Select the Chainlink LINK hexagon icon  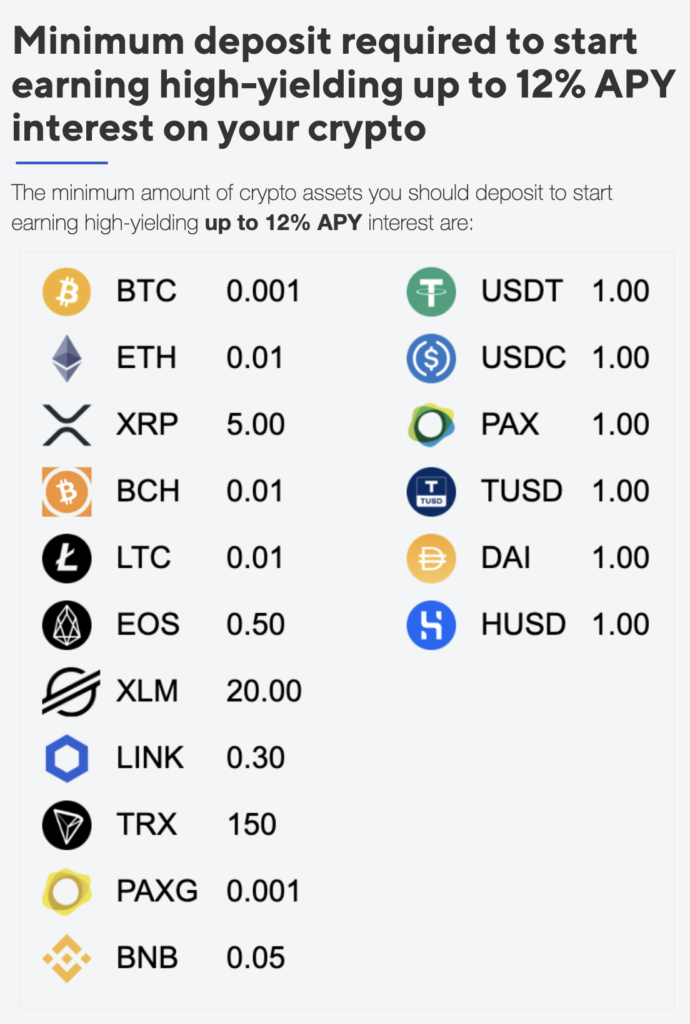(x=67, y=758)
